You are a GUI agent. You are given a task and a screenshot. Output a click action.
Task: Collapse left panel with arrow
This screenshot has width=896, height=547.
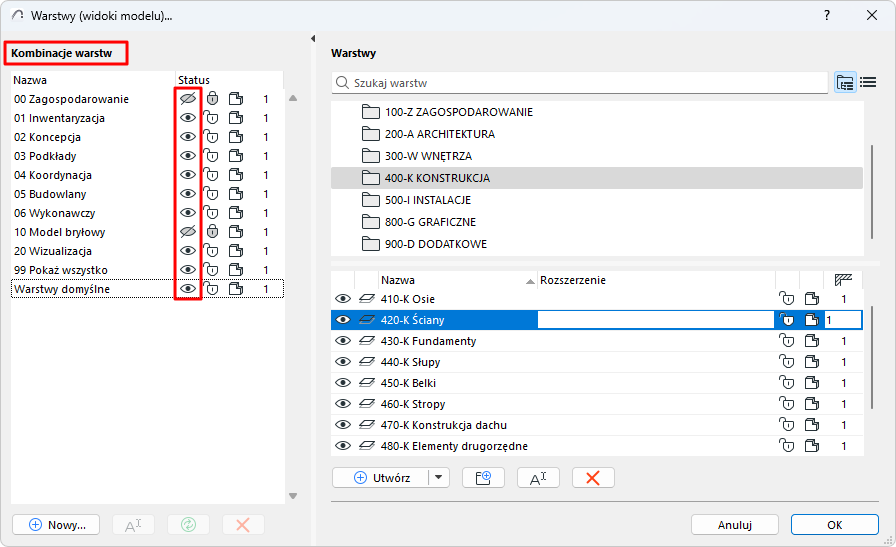(313, 38)
